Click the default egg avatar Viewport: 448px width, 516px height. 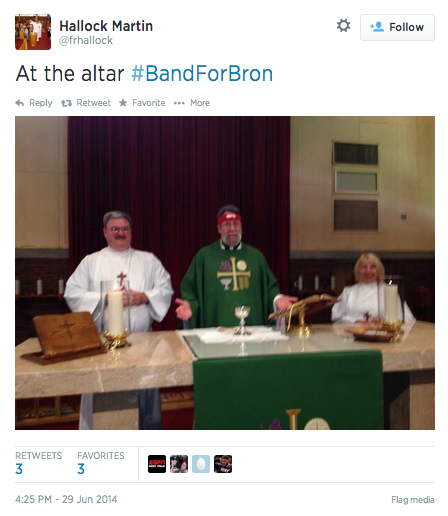201,464
